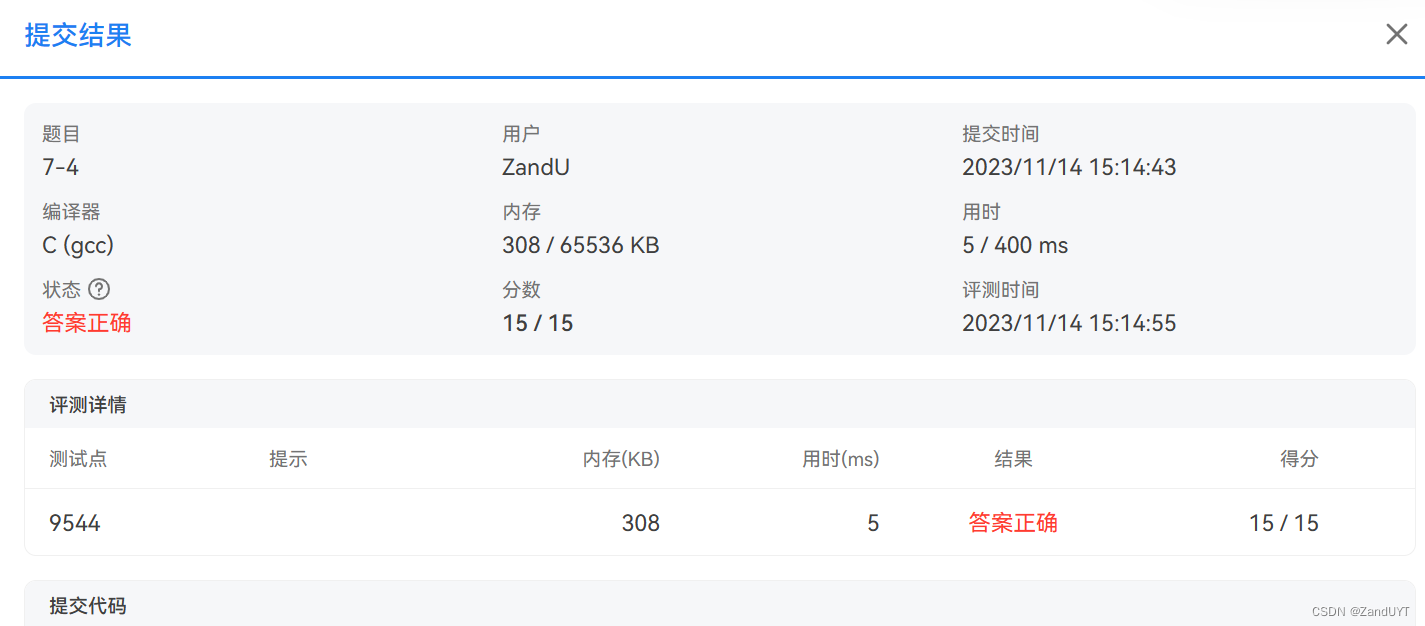Viewport: 1425px width, 626px height.
Task: Close the 提交结果 dialog
Action: (x=1396, y=33)
